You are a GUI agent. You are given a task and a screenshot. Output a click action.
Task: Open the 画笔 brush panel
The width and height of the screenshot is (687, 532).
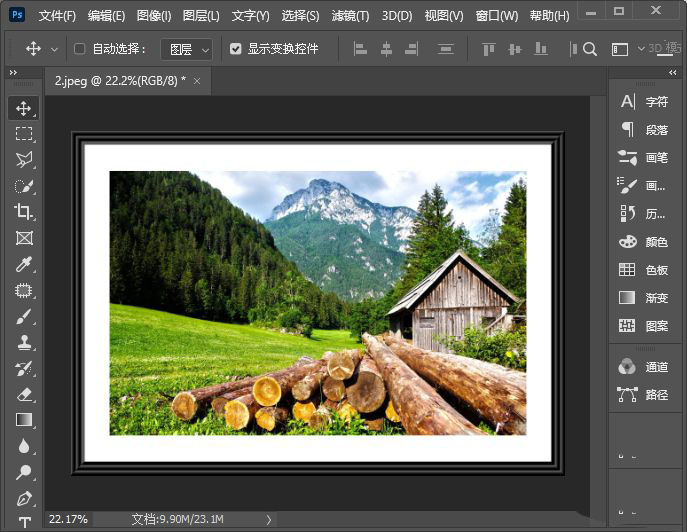[644, 158]
